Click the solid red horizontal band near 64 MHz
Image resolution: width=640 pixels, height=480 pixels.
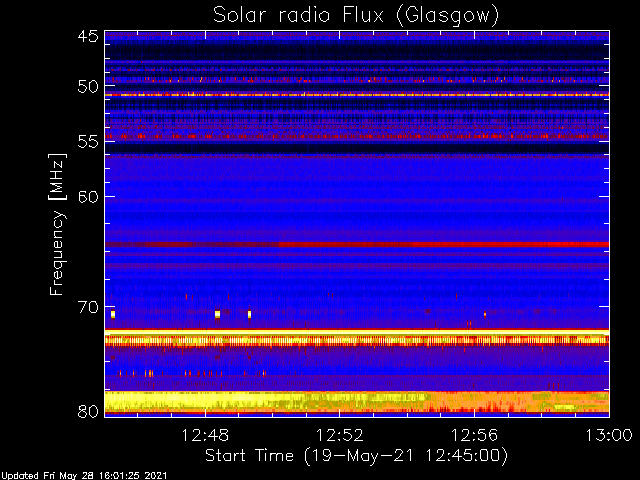coord(357,244)
